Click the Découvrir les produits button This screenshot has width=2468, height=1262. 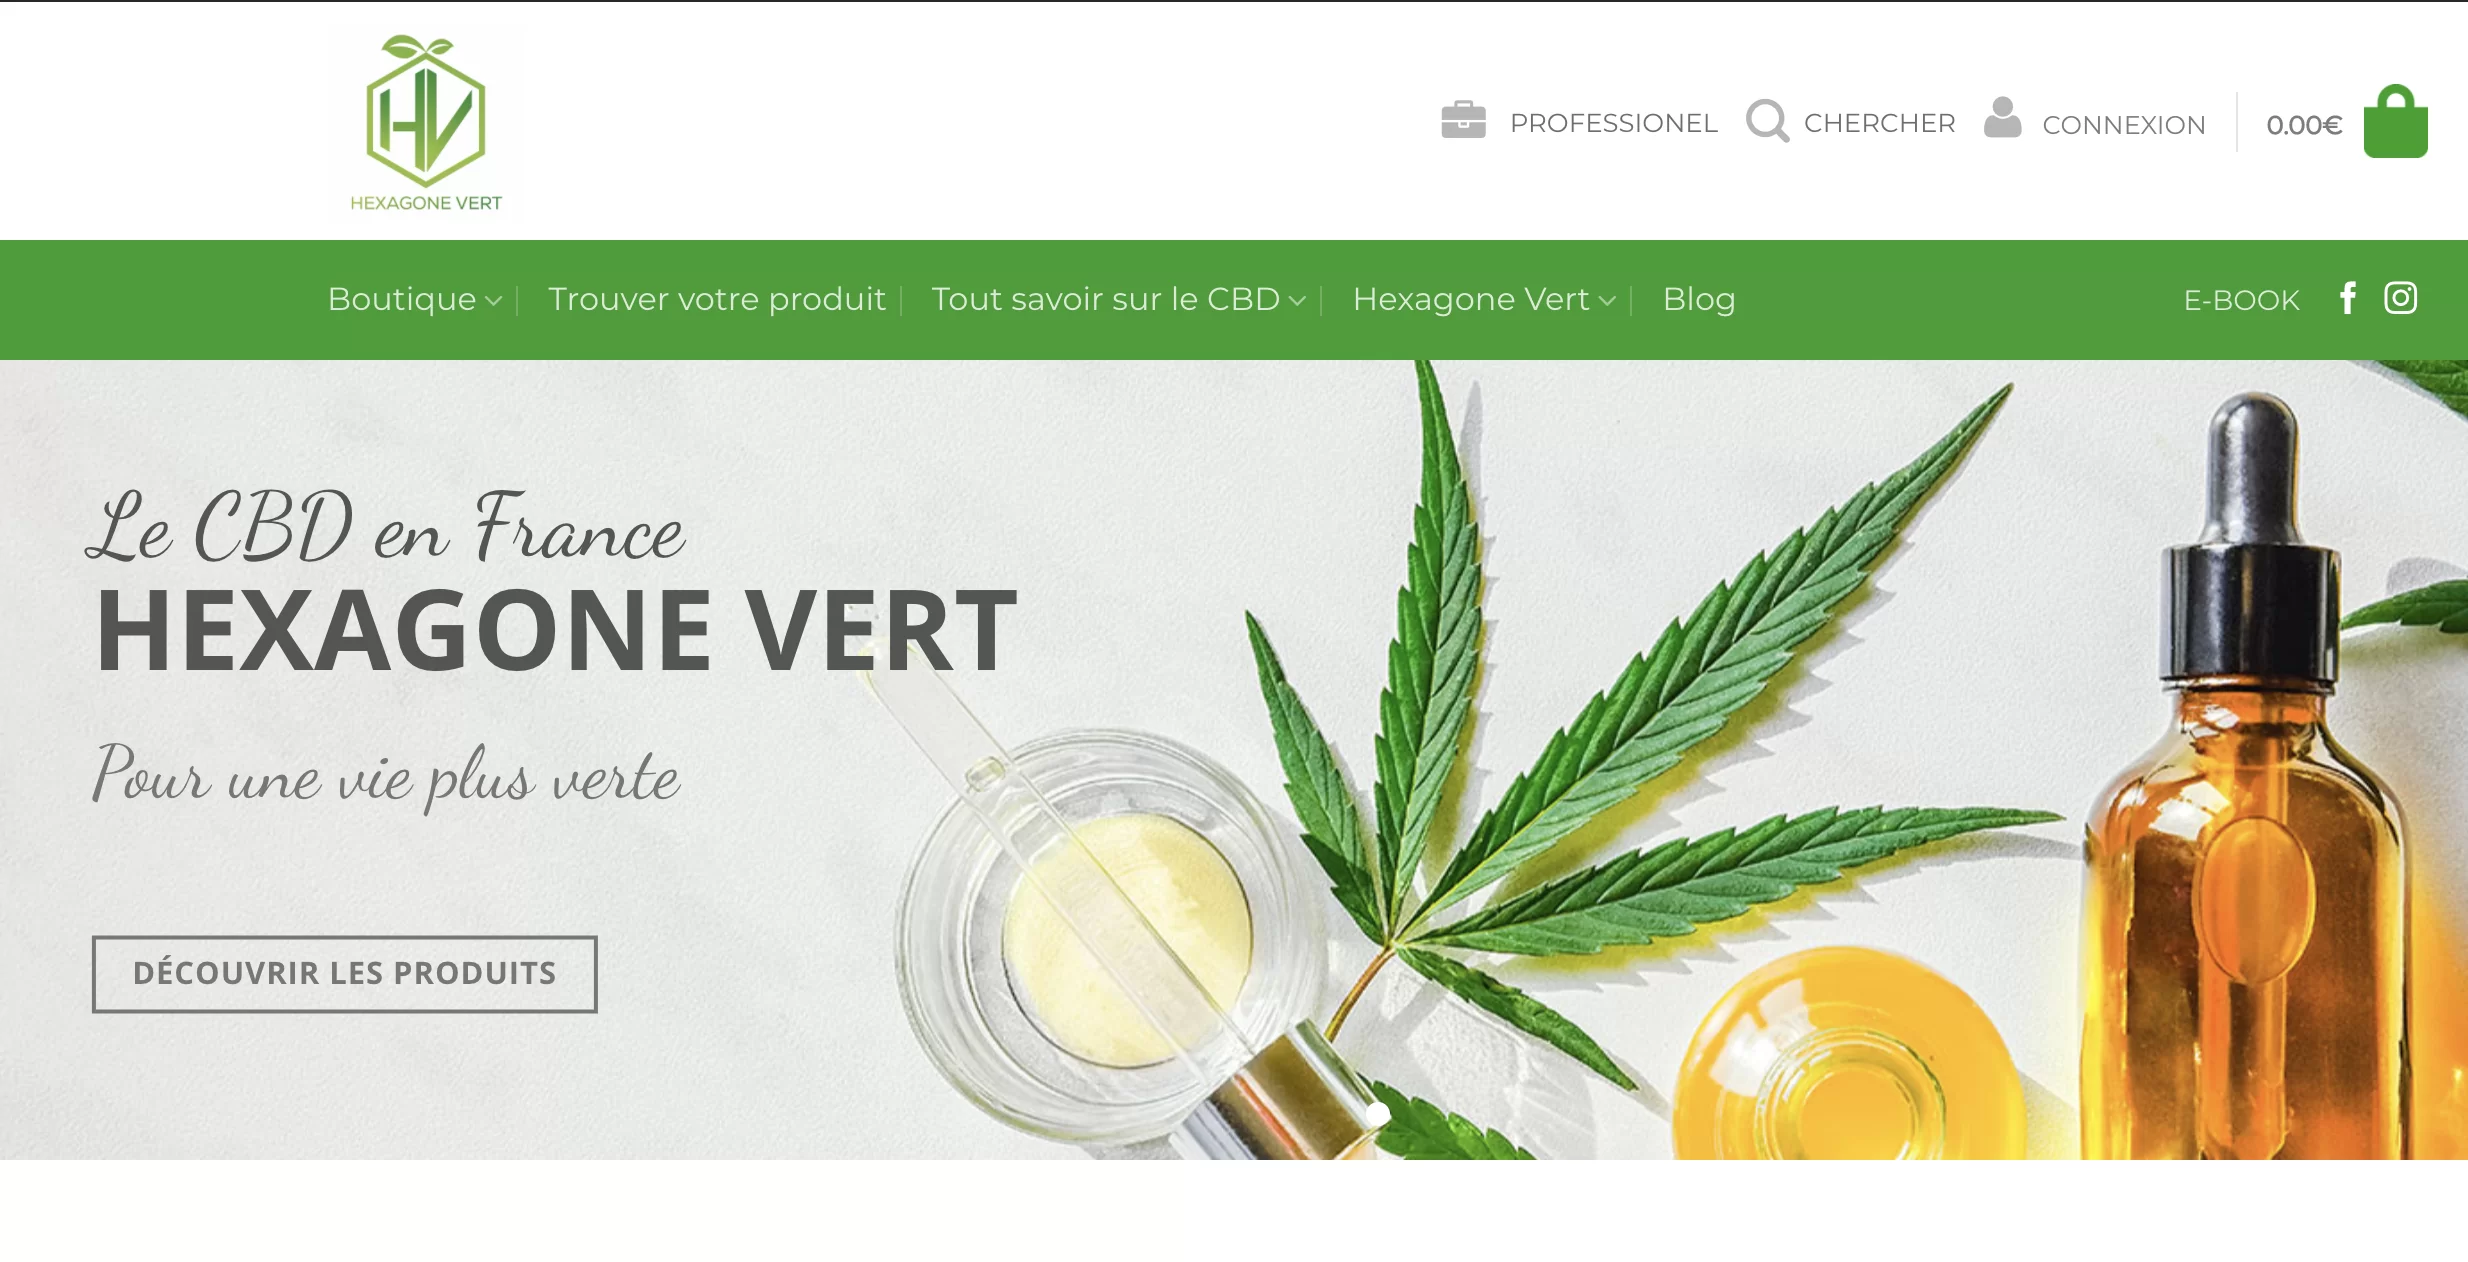point(345,974)
